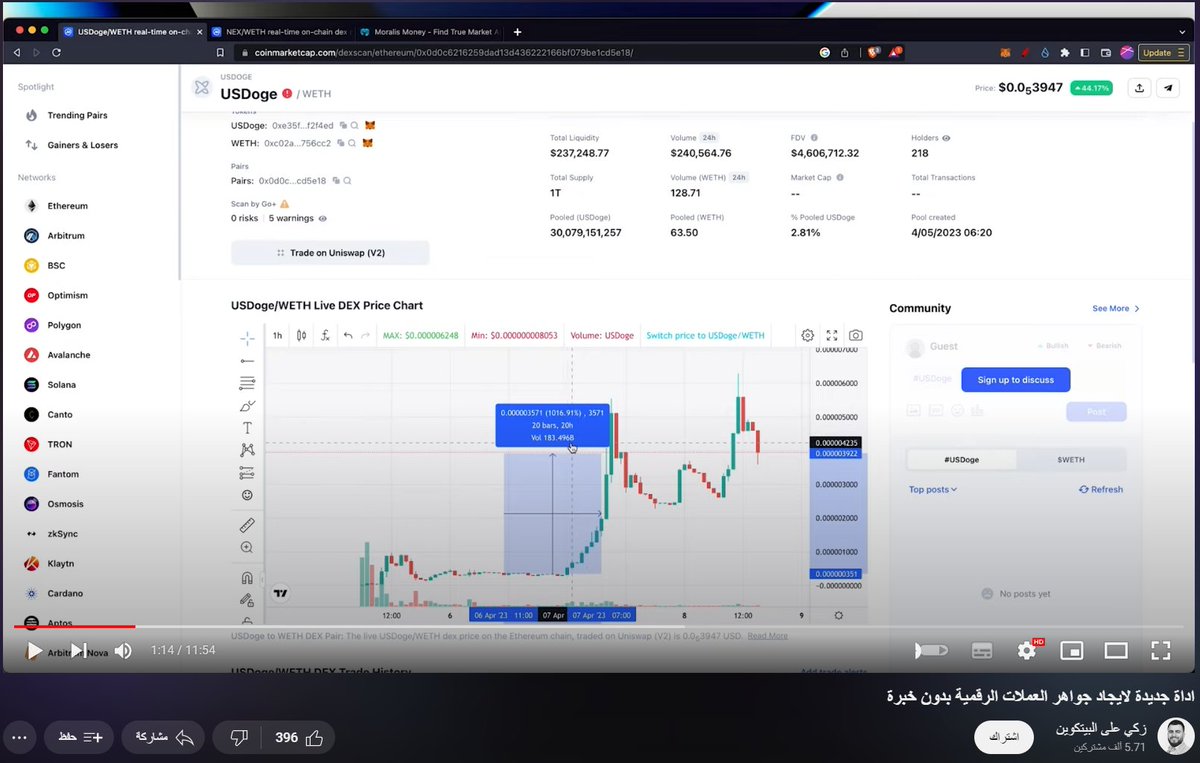Open the emoji icons tool
Viewport: 1200px width, 763px height.
click(x=247, y=495)
